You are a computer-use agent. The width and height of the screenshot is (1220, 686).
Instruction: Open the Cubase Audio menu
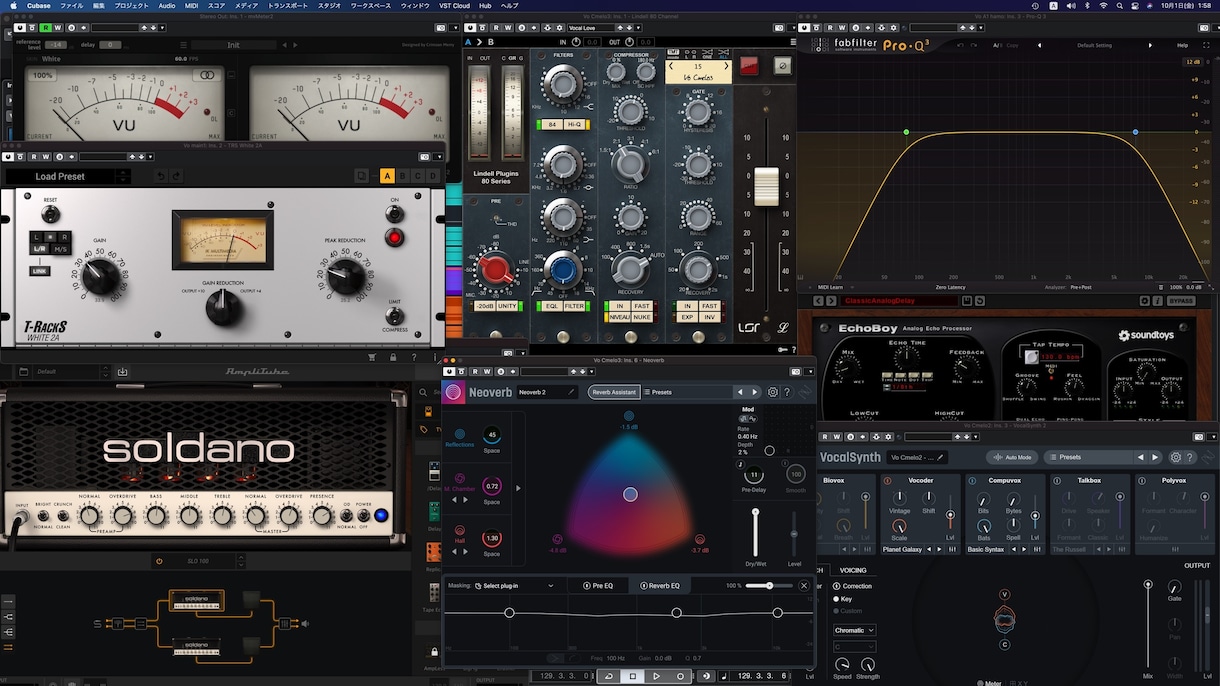(167, 5)
